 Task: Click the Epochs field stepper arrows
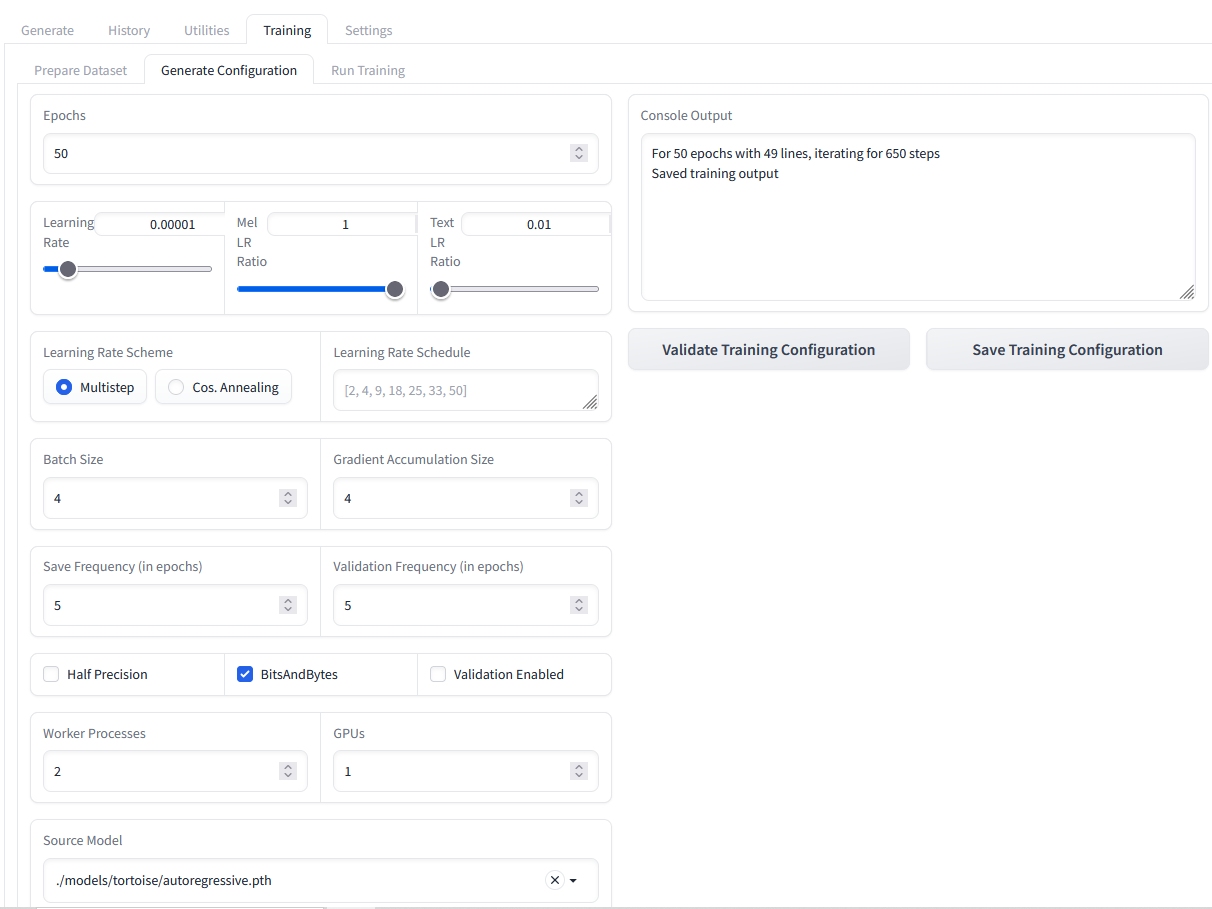578,153
